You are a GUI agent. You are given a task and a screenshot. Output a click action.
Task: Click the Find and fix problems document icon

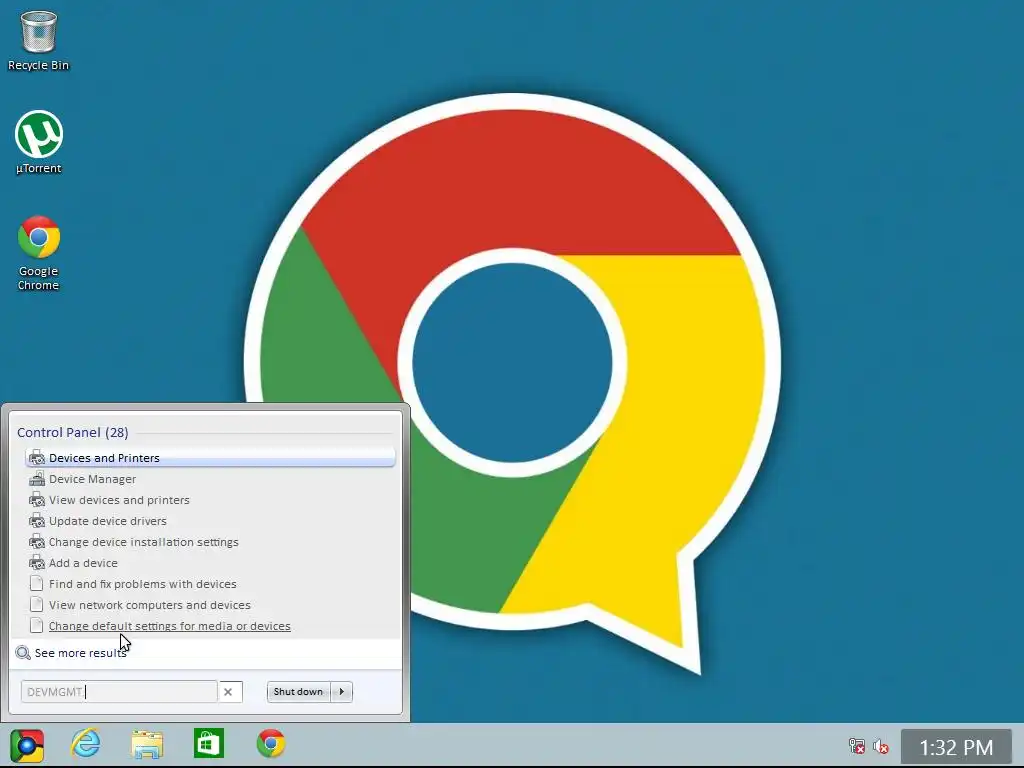[x=37, y=584]
